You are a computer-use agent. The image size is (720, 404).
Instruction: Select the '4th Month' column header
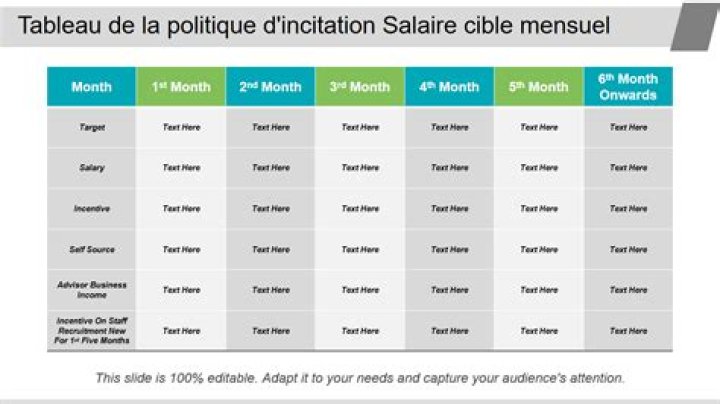tap(449, 87)
